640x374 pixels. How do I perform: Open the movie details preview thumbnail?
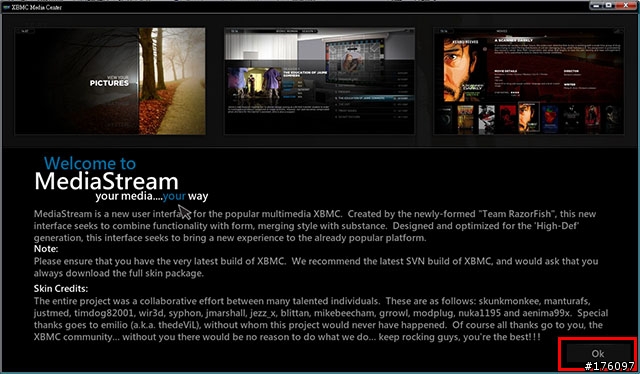(529, 81)
